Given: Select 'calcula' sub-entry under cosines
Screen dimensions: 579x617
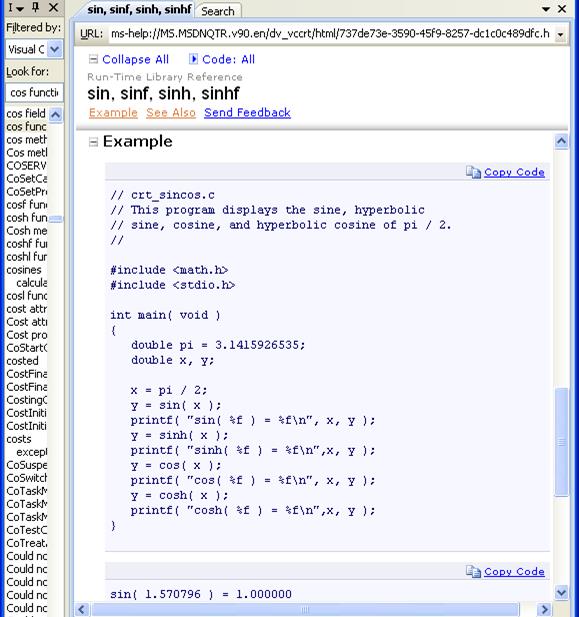Looking at the screenshot, I should 31,283.
